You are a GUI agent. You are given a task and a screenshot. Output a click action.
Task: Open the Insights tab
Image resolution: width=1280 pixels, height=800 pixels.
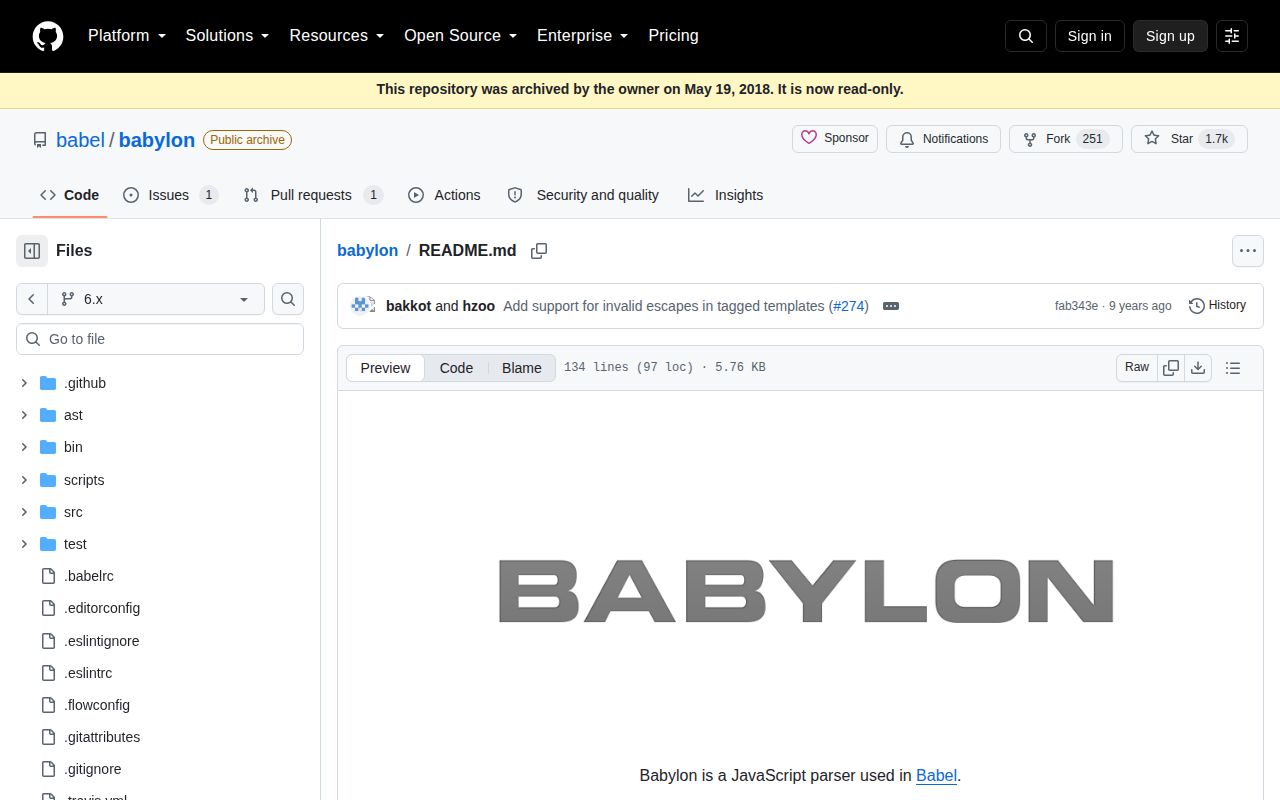click(x=726, y=195)
